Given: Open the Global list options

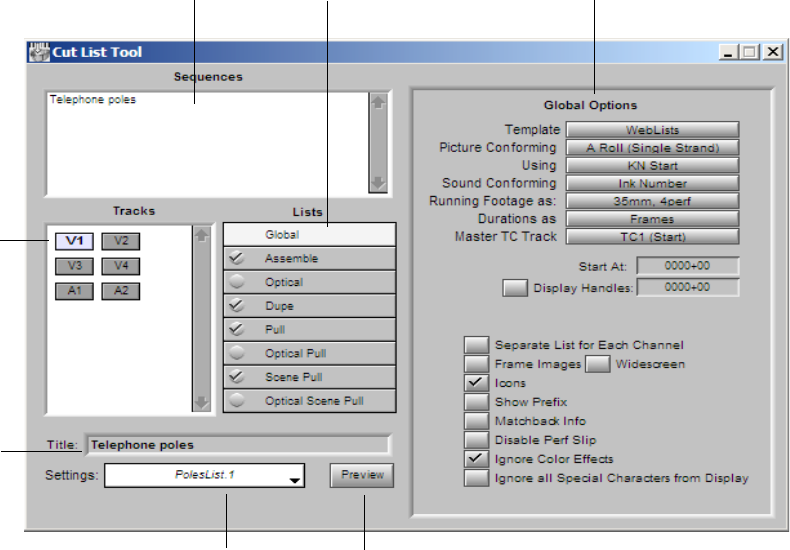Looking at the screenshot, I should pos(310,235).
